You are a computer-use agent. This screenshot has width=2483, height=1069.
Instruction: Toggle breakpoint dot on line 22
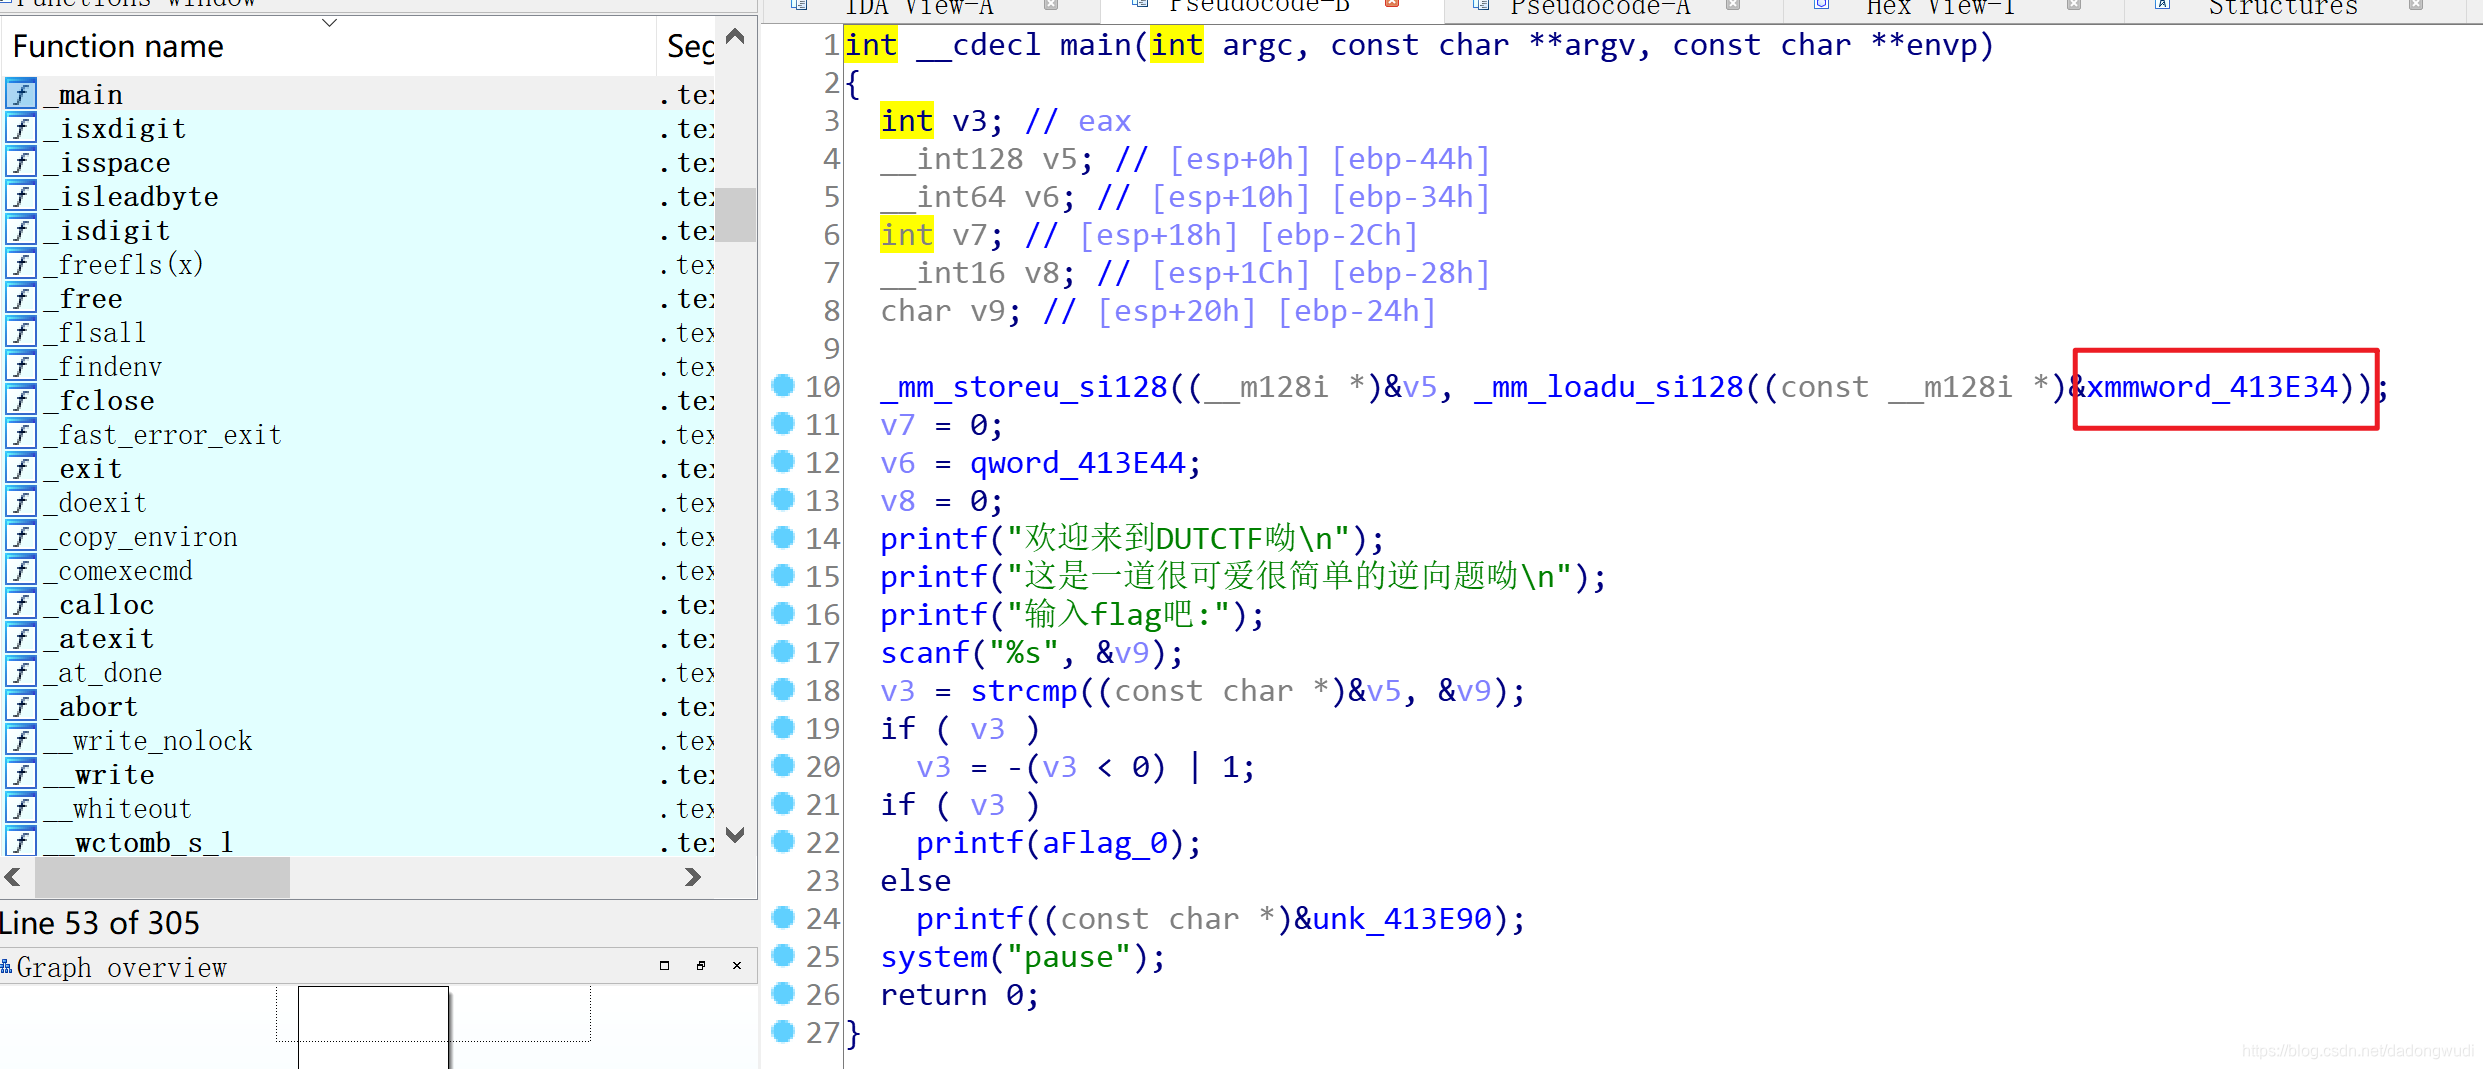coord(783,841)
